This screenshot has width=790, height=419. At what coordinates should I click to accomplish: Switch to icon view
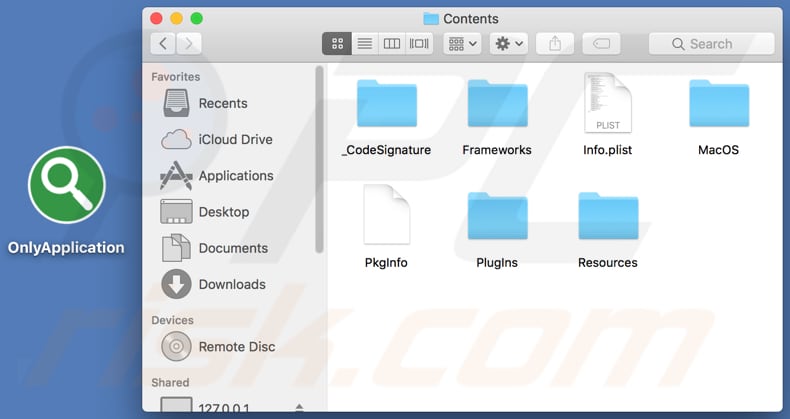[x=337, y=44]
